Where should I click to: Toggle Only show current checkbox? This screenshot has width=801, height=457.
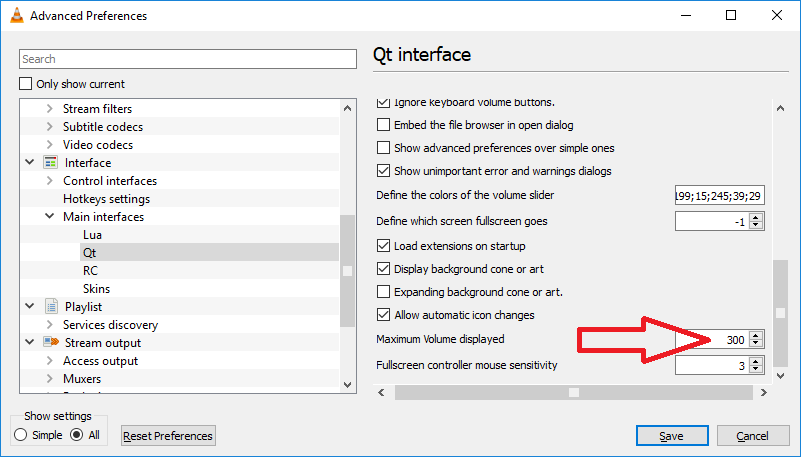point(26,84)
